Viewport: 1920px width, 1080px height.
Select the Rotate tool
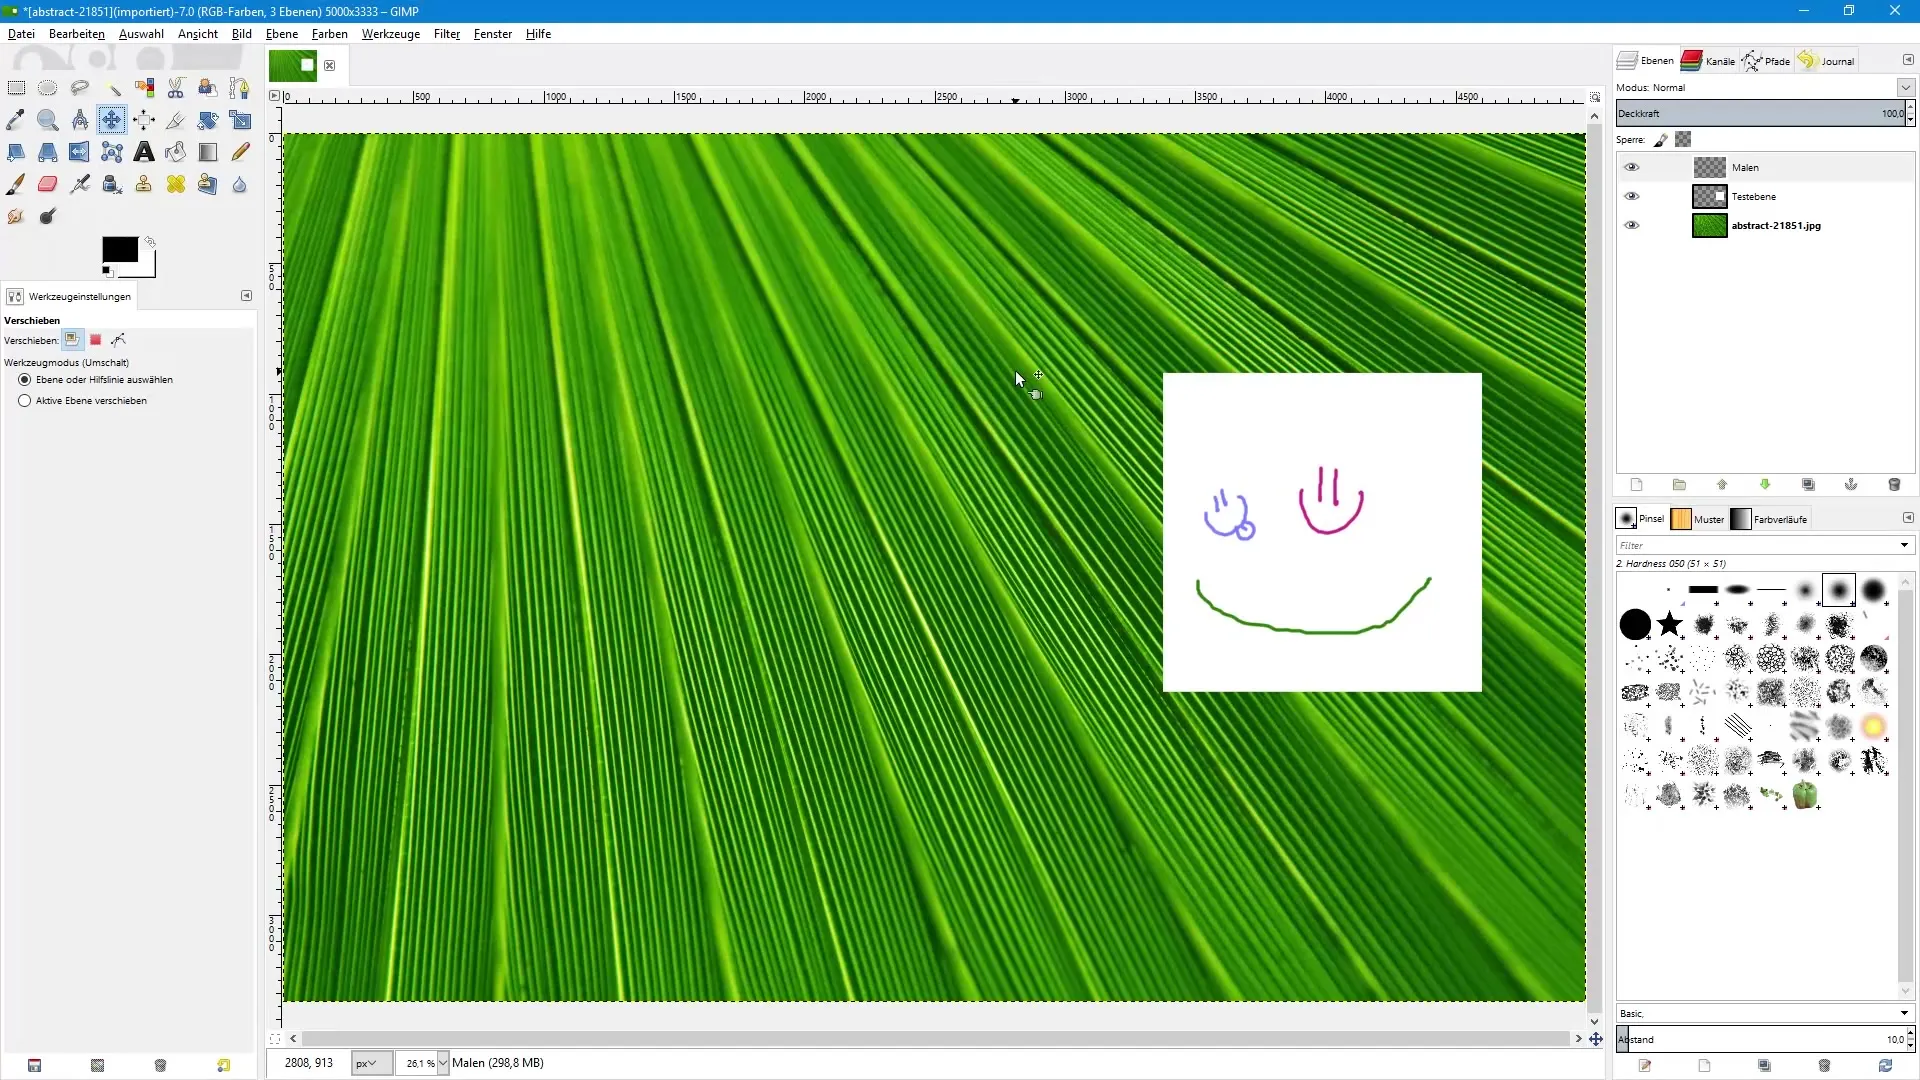208,120
